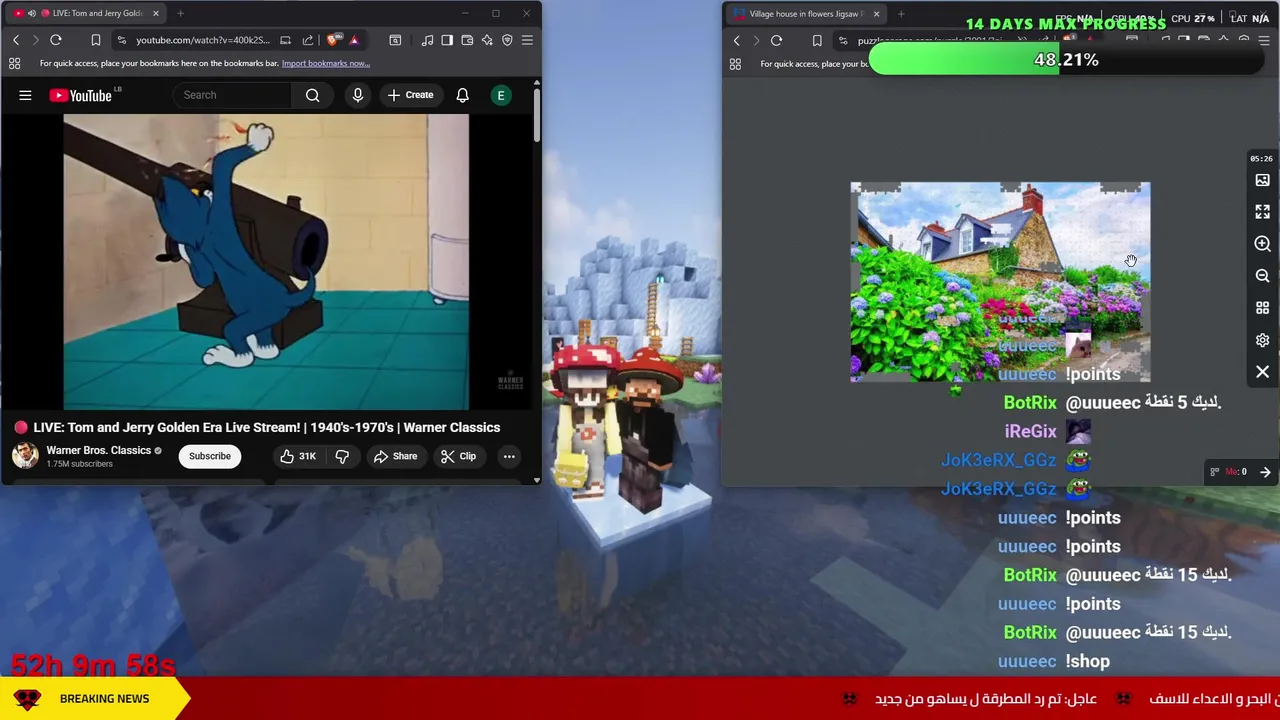The image size is (1280, 720).
Task: Open Brave Wallet icon in YouTube window
Action: (467, 40)
